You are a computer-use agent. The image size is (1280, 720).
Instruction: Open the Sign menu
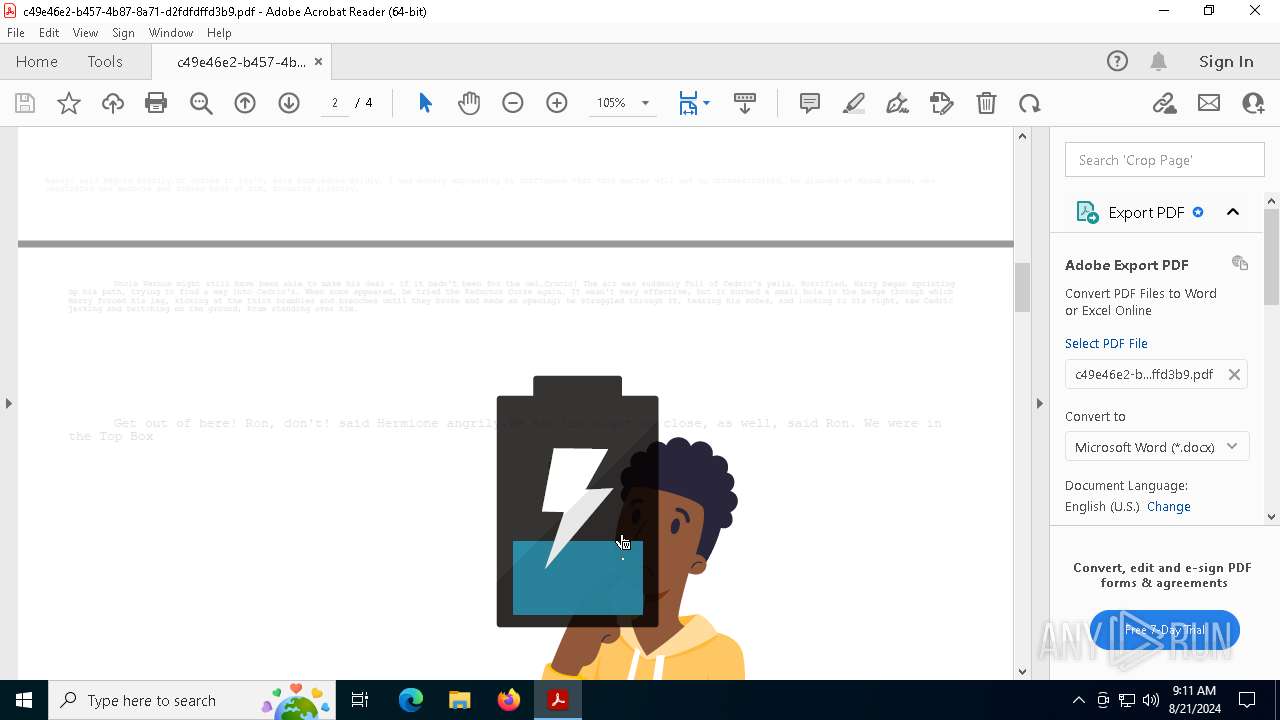tap(123, 32)
